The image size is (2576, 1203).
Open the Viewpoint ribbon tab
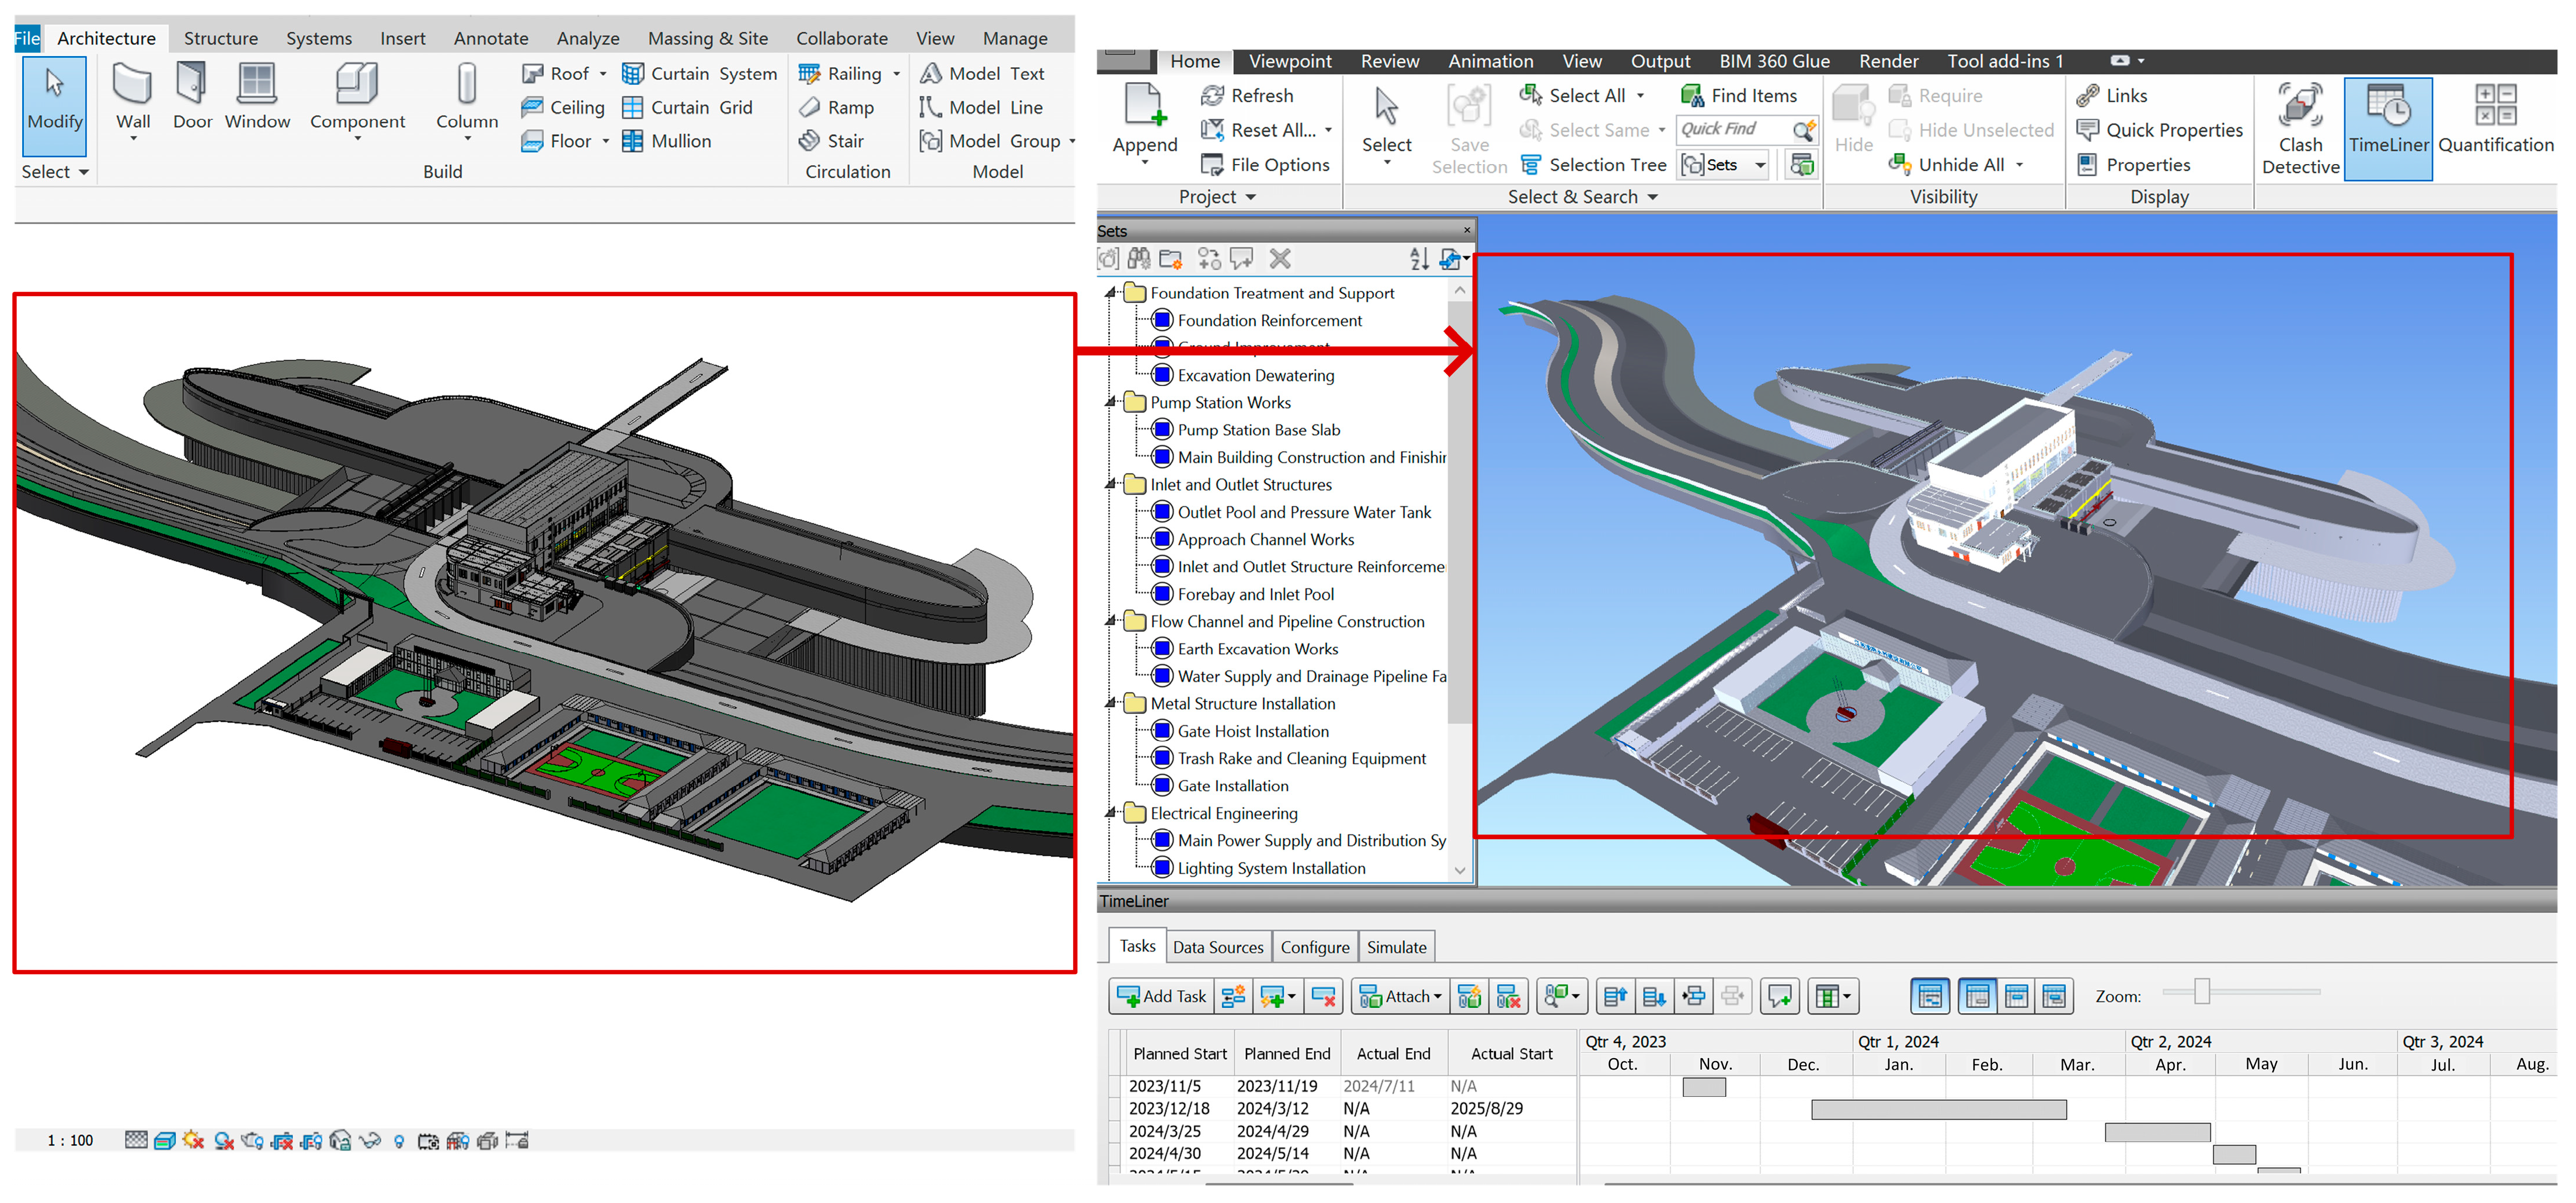[1289, 61]
